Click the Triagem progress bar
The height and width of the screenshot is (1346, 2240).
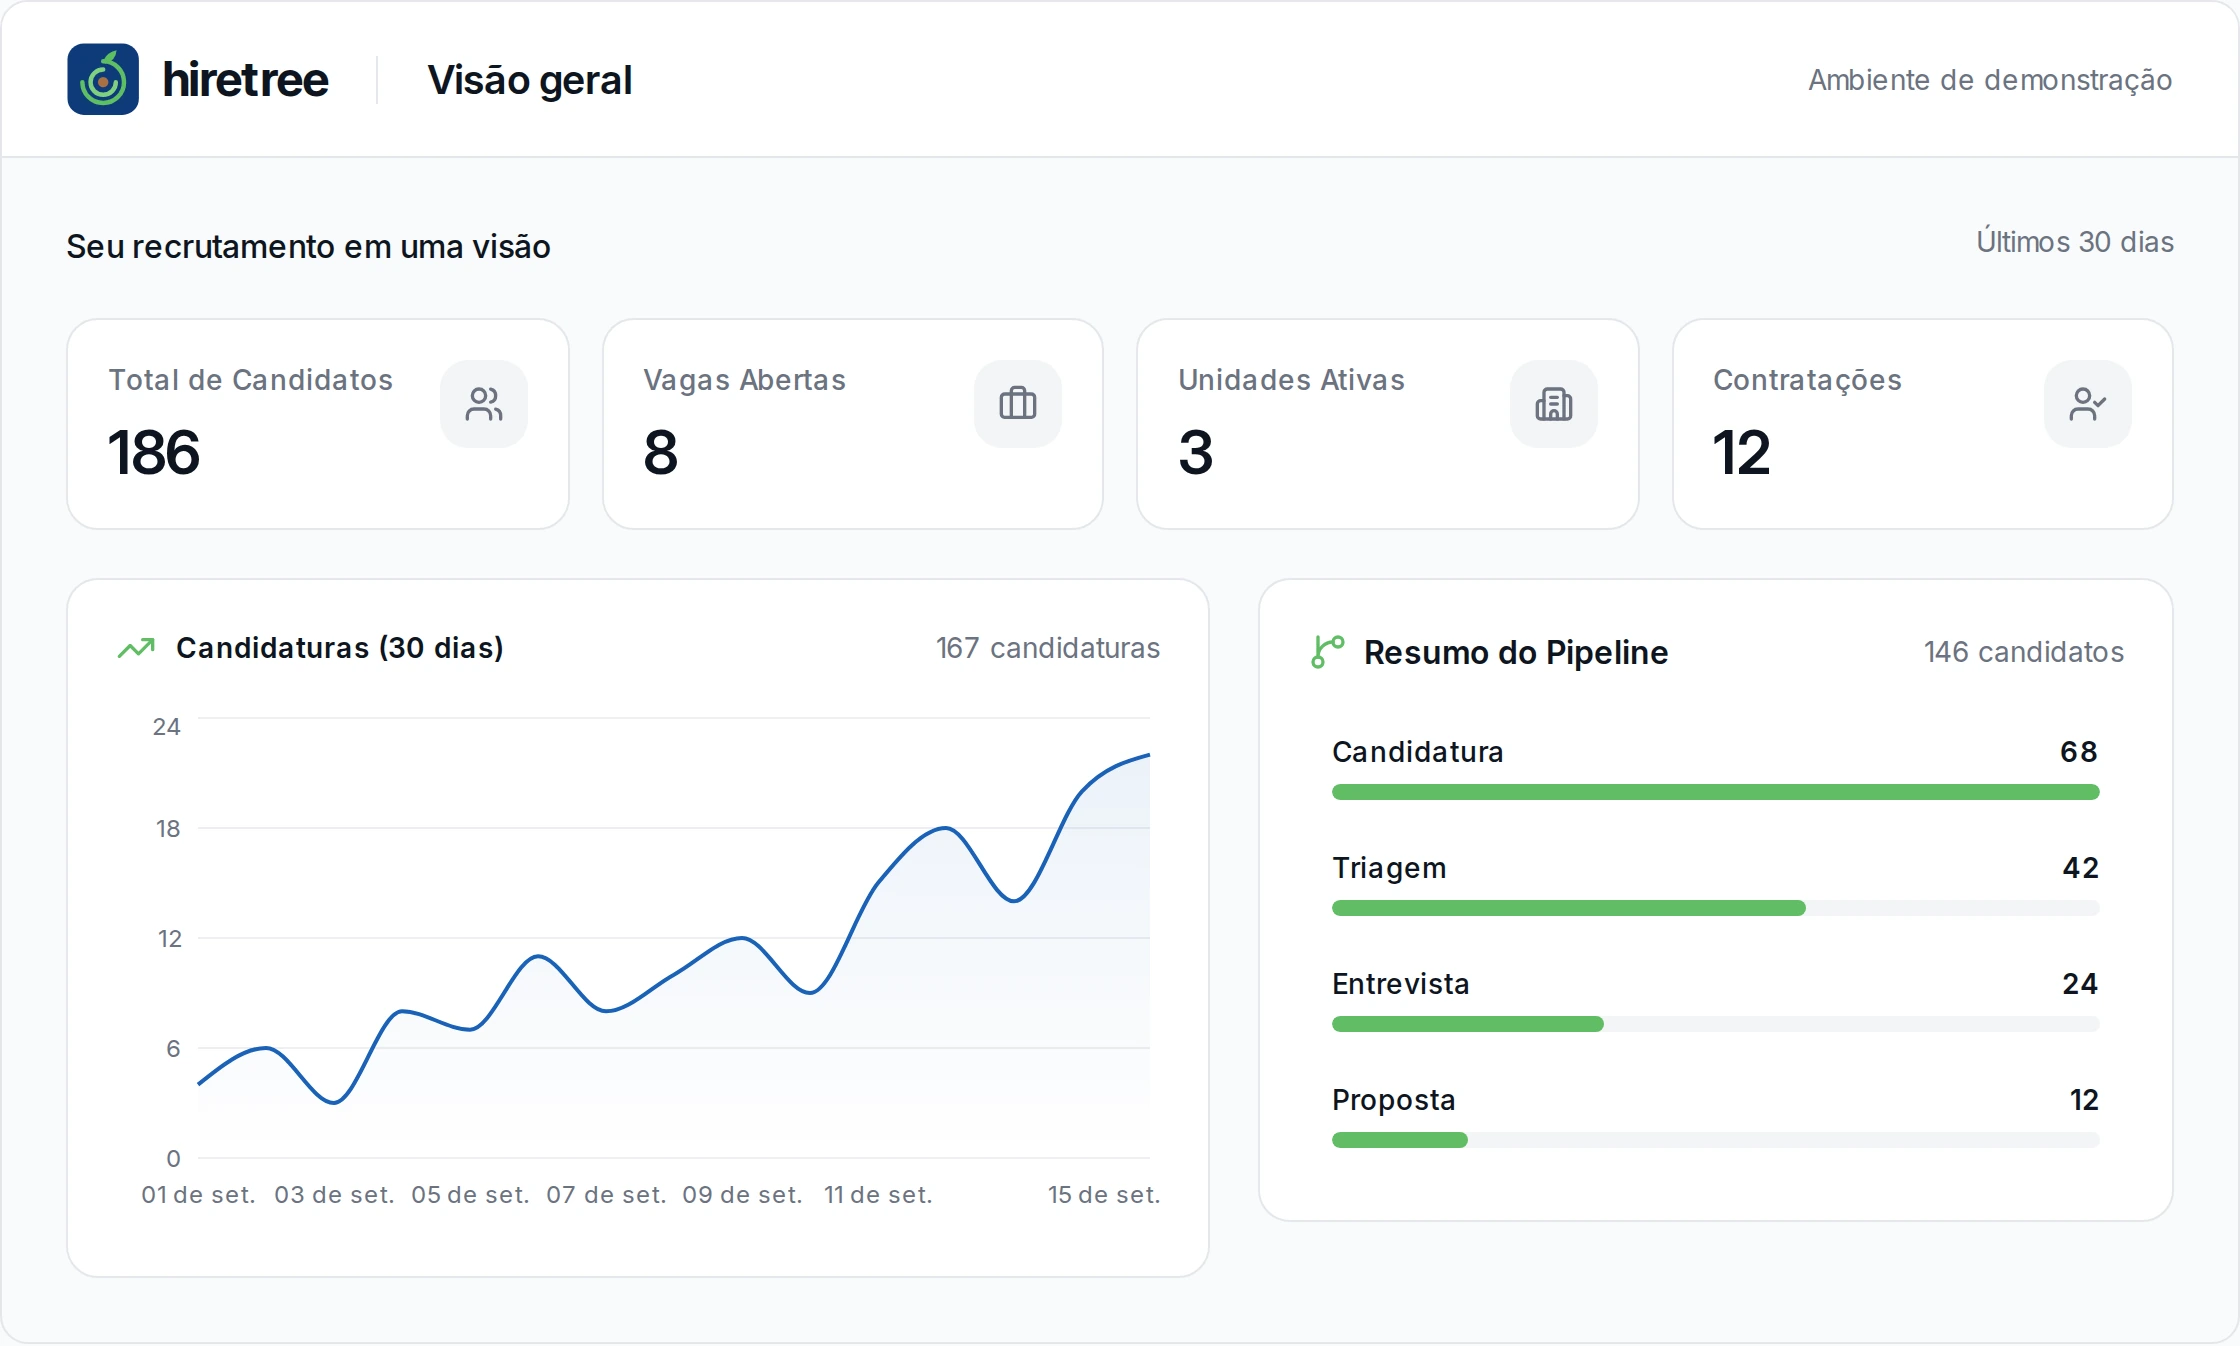coord(1716,908)
